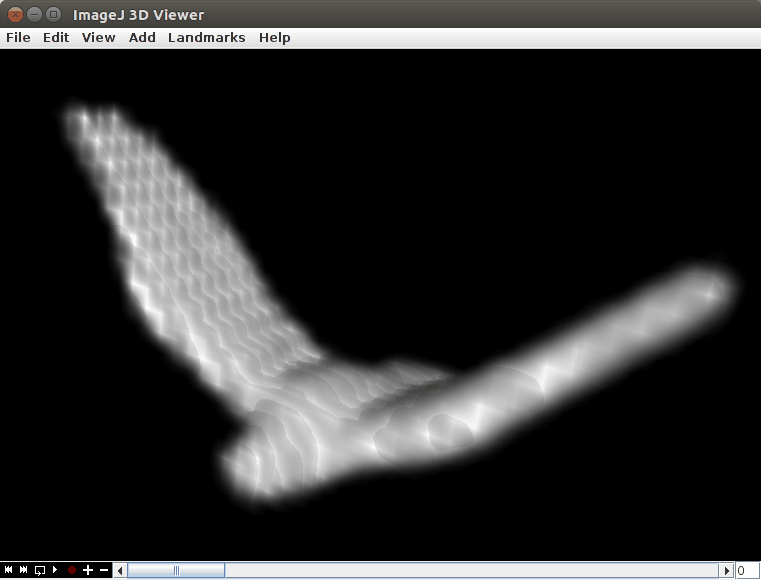761x580 pixels.
Task: Open the View menu
Action: (99, 38)
